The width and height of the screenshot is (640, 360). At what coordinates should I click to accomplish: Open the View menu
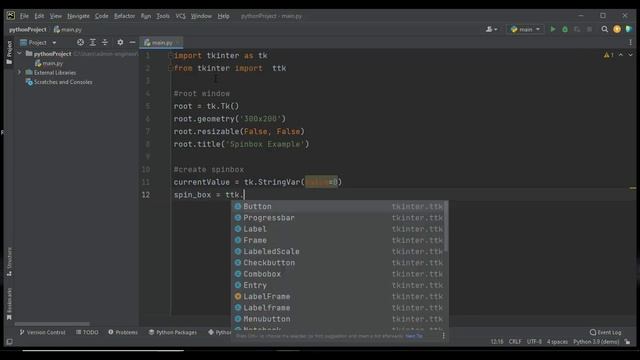click(56, 16)
